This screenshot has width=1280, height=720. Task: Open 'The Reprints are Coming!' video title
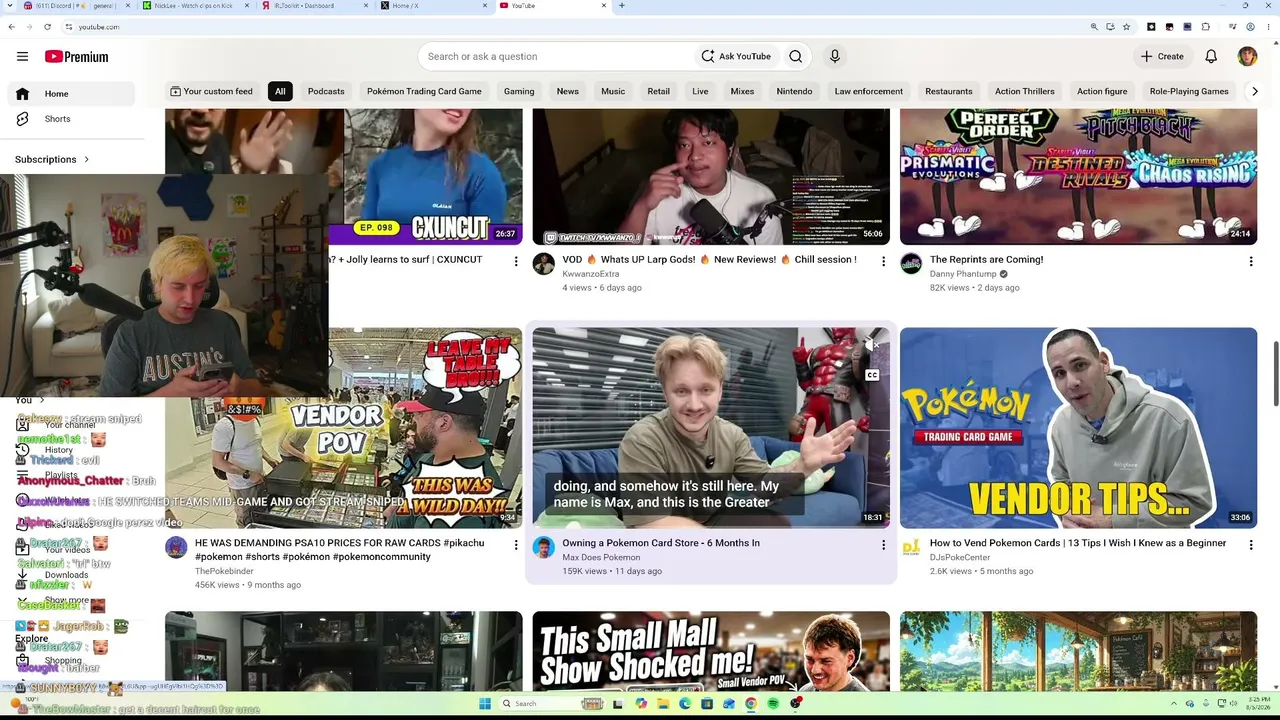click(987, 260)
